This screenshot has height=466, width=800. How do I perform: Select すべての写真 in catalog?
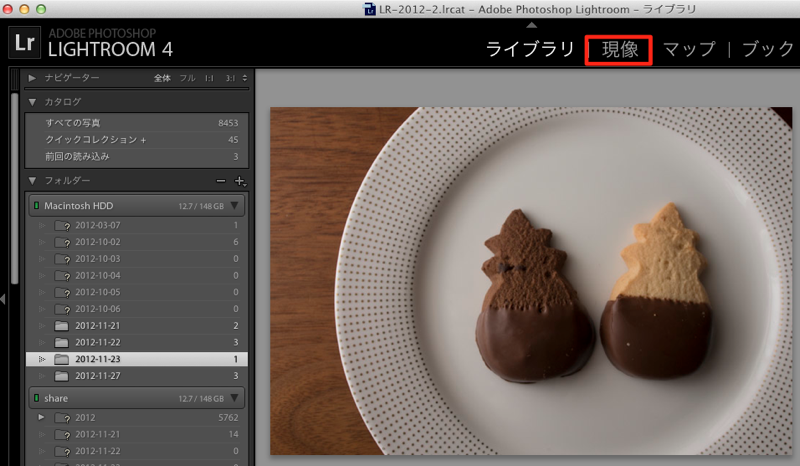[137, 123]
